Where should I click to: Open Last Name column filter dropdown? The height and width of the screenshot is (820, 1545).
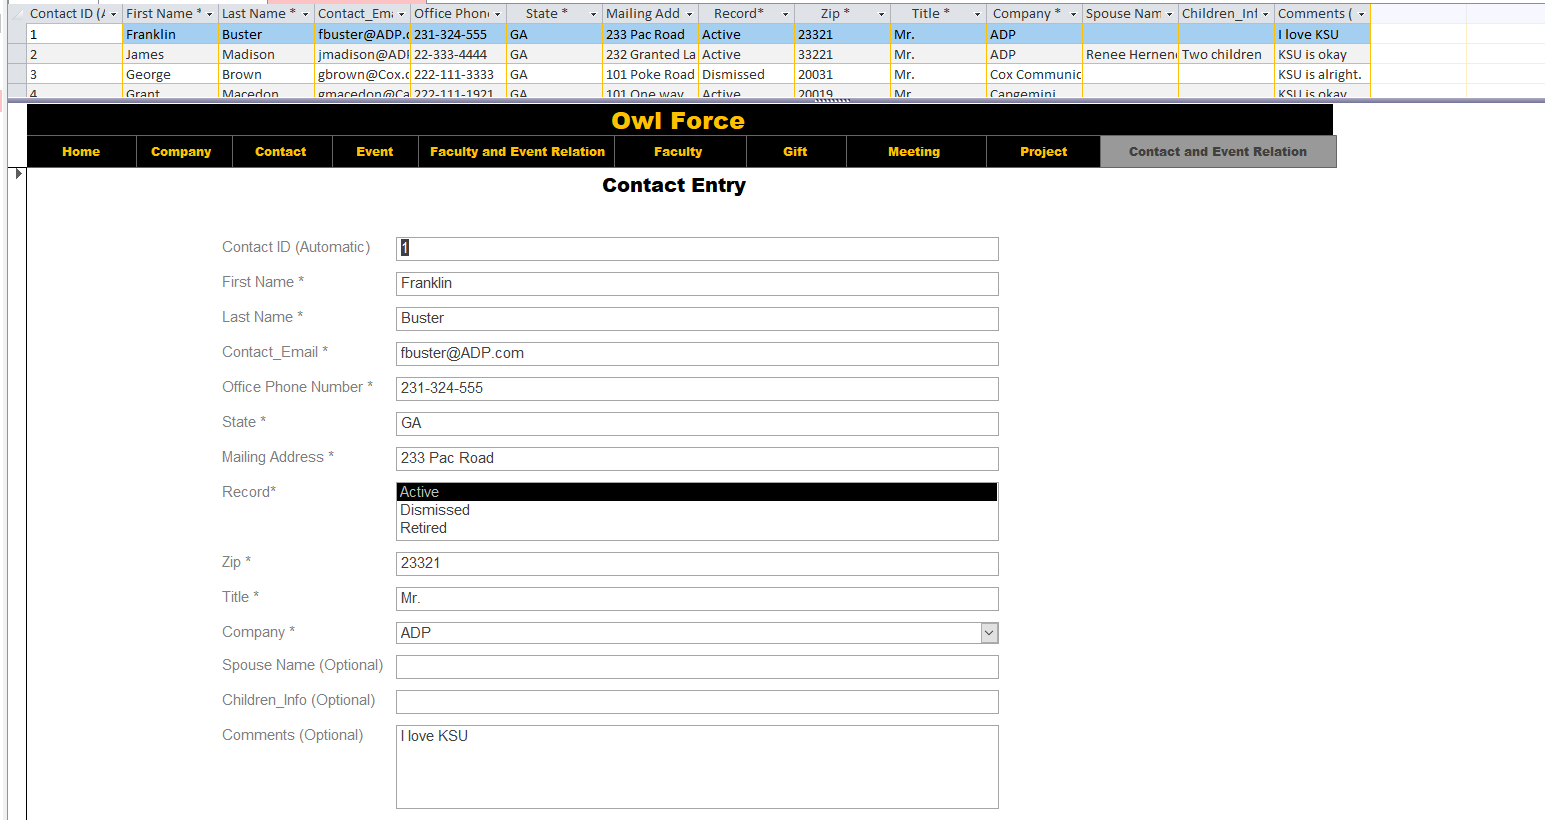305,14
